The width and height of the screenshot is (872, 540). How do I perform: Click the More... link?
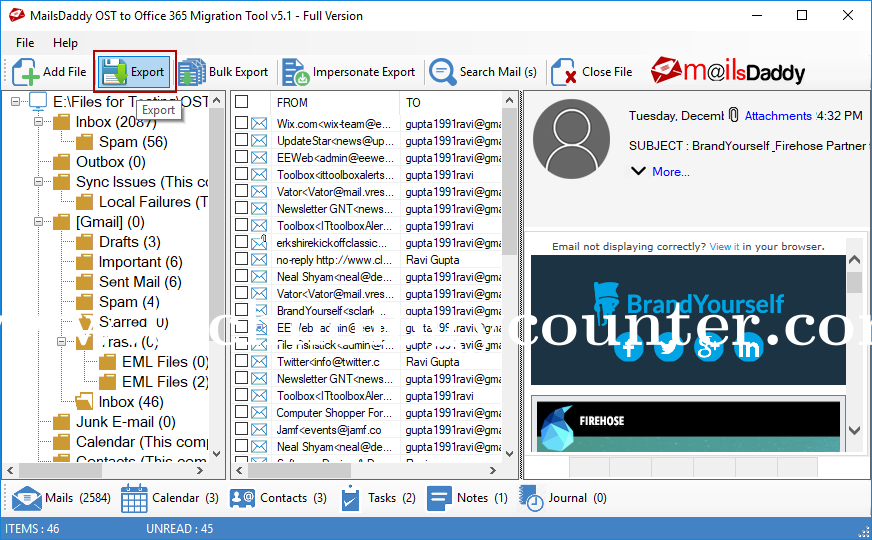pos(671,172)
